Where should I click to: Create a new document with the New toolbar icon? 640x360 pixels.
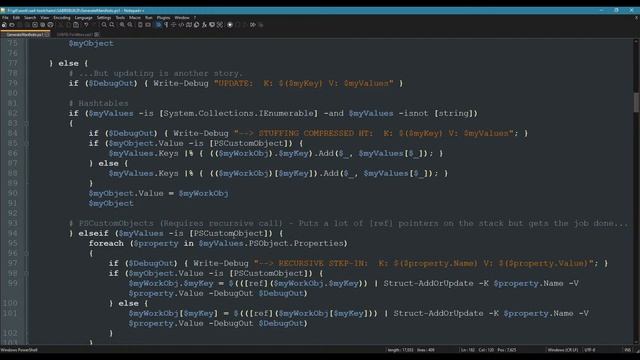pyautogui.click(x=4, y=25)
